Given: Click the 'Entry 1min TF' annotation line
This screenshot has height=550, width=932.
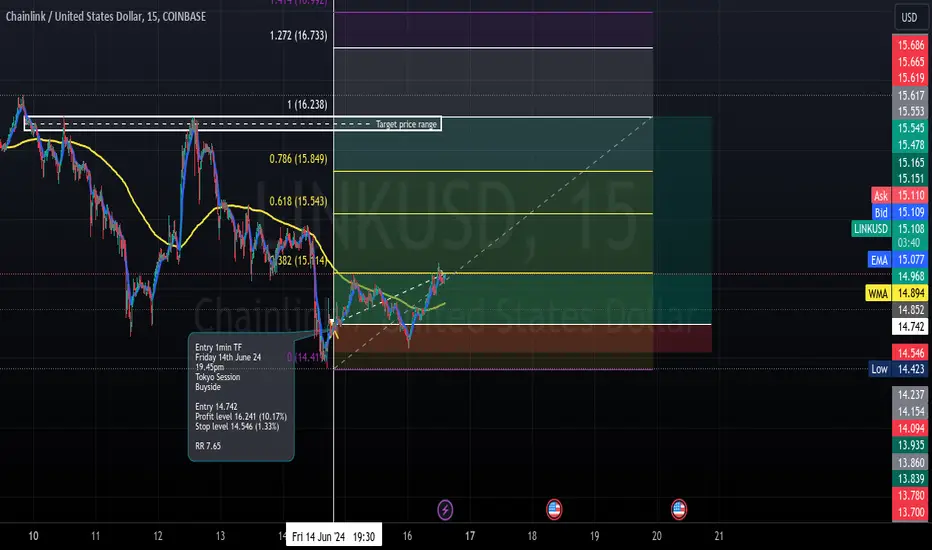Looking at the screenshot, I should pyautogui.click(x=219, y=347).
